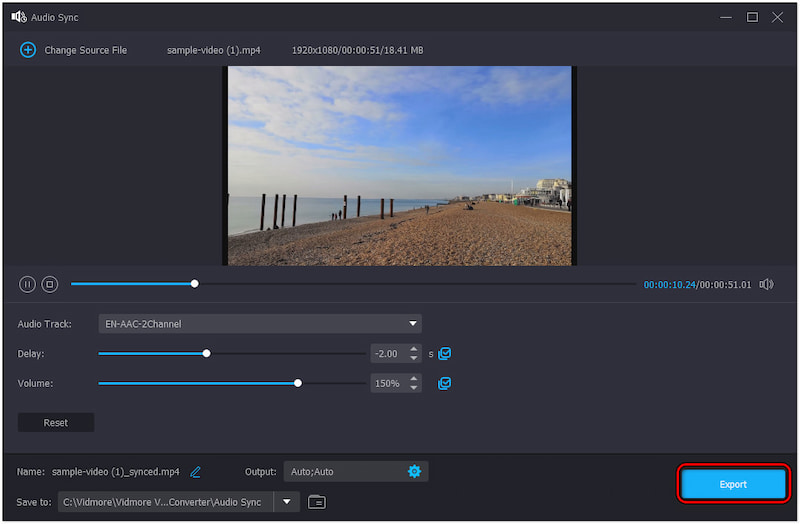
Task: Open the save folder icon
Action: (x=317, y=502)
